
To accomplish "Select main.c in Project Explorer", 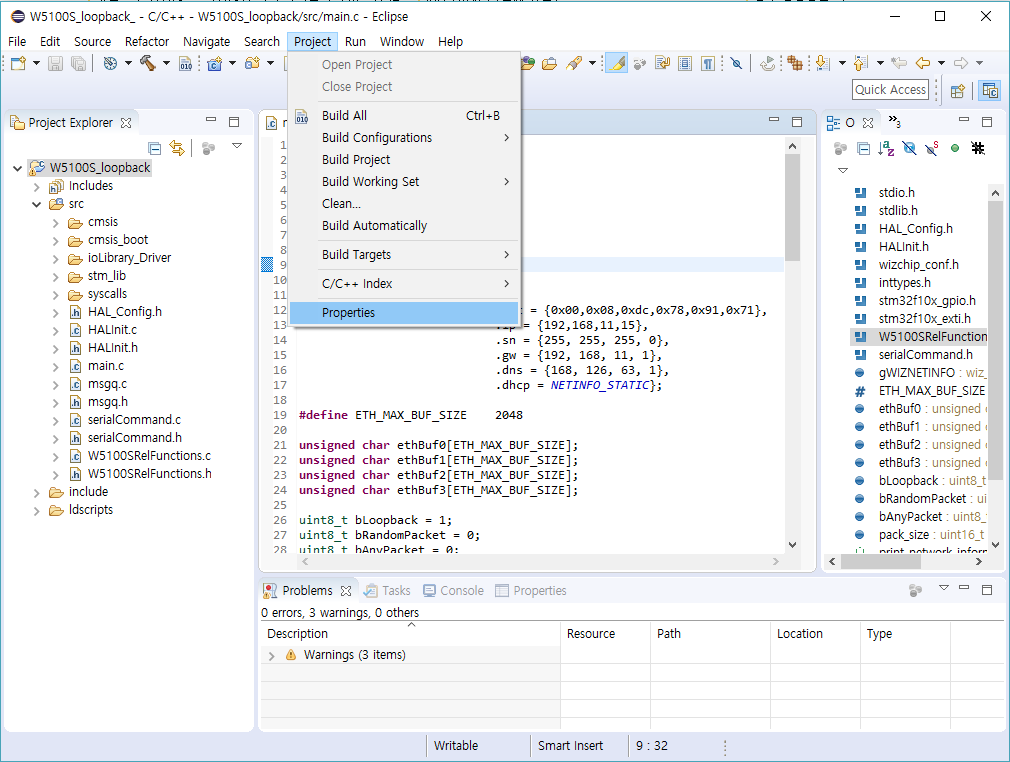I will point(106,366).
